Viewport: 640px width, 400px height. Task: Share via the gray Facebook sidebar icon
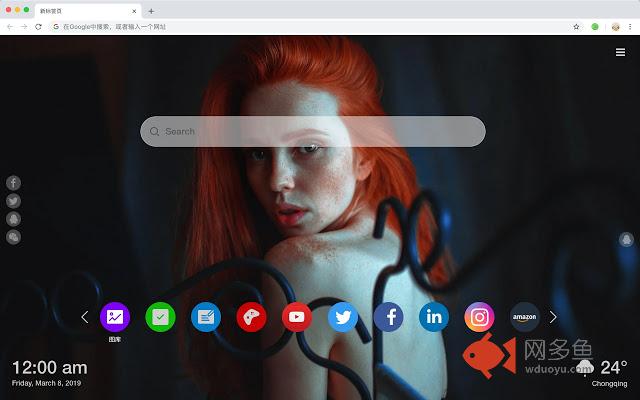(14, 182)
